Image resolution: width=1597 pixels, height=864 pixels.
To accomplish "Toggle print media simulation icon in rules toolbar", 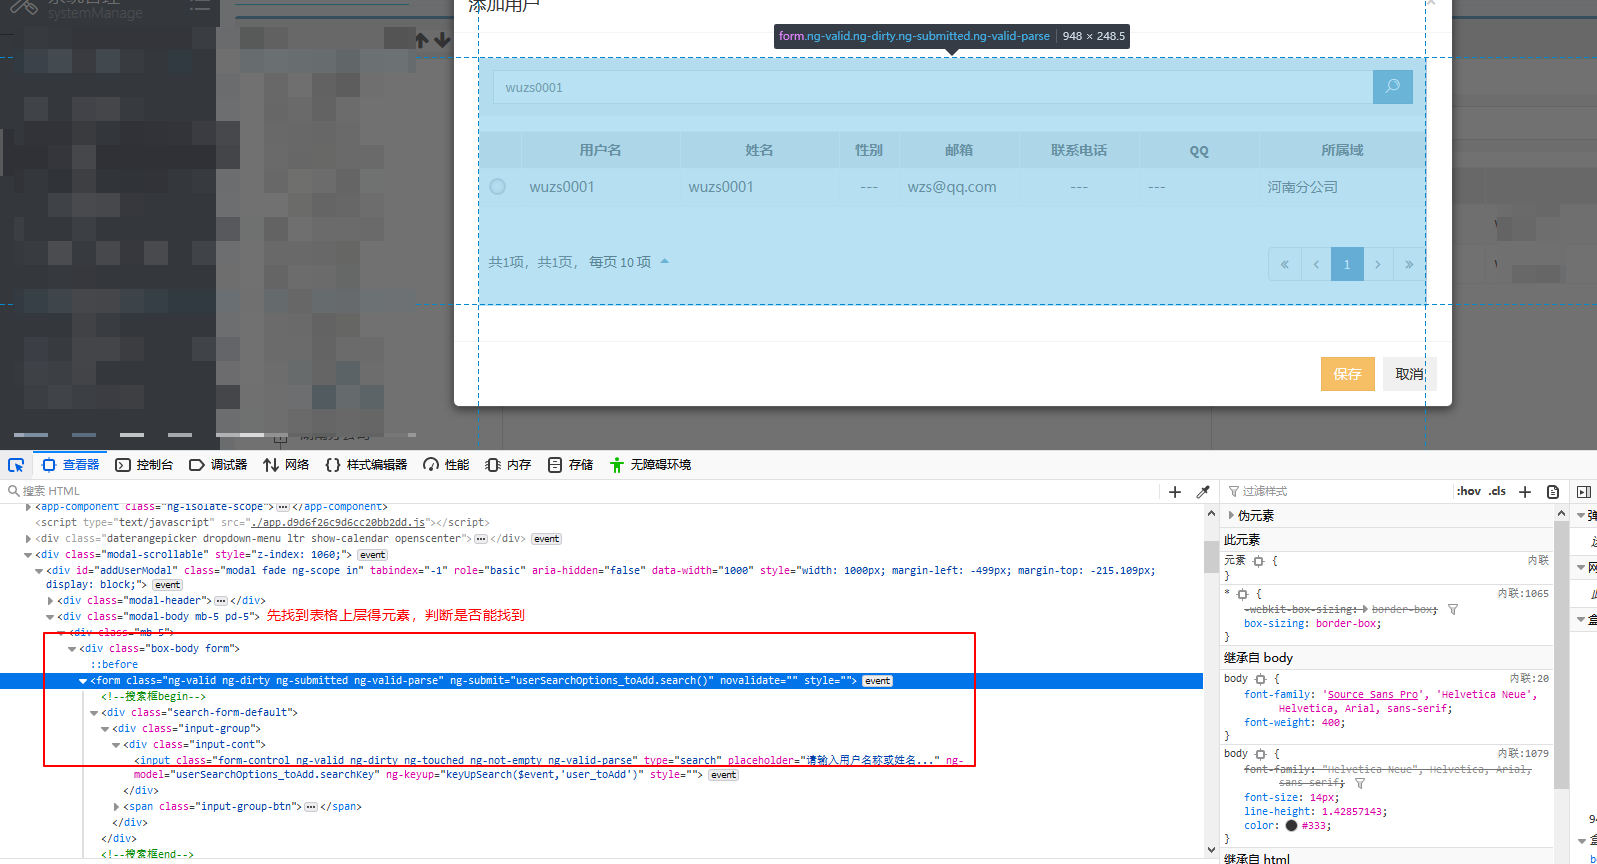I will pos(1553,492).
